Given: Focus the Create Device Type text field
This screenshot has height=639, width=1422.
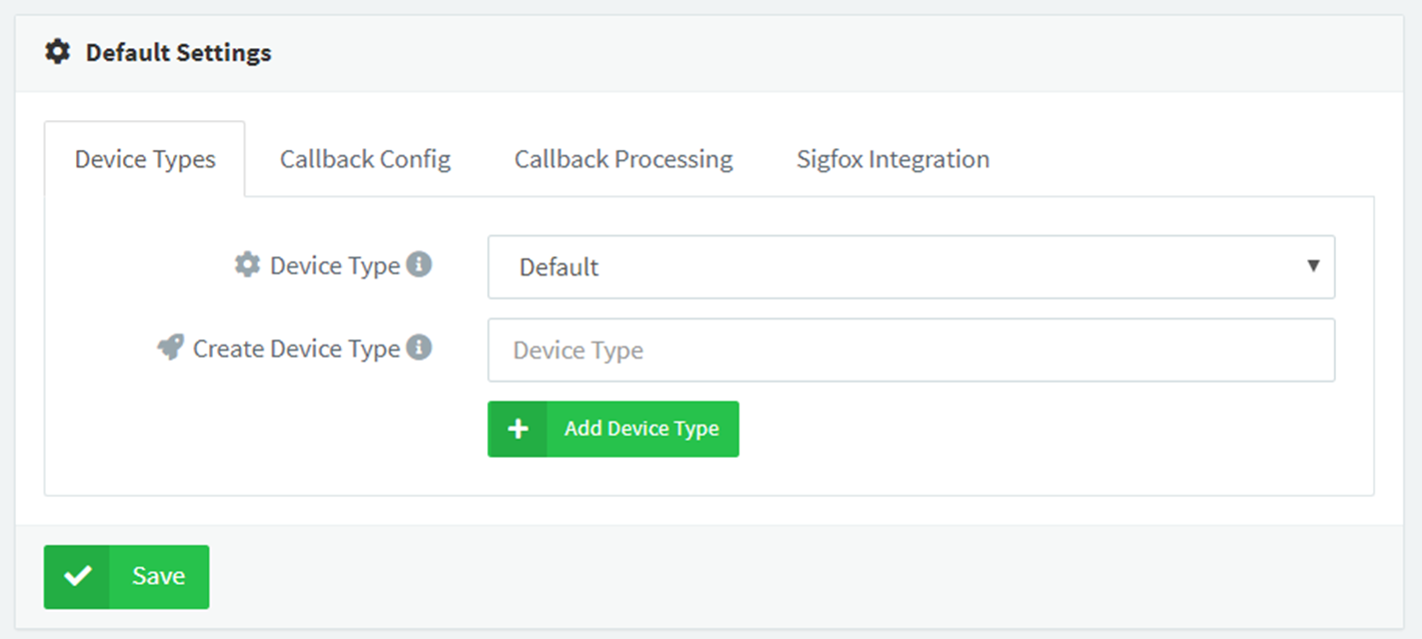Looking at the screenshot, I should coord(910,350).
